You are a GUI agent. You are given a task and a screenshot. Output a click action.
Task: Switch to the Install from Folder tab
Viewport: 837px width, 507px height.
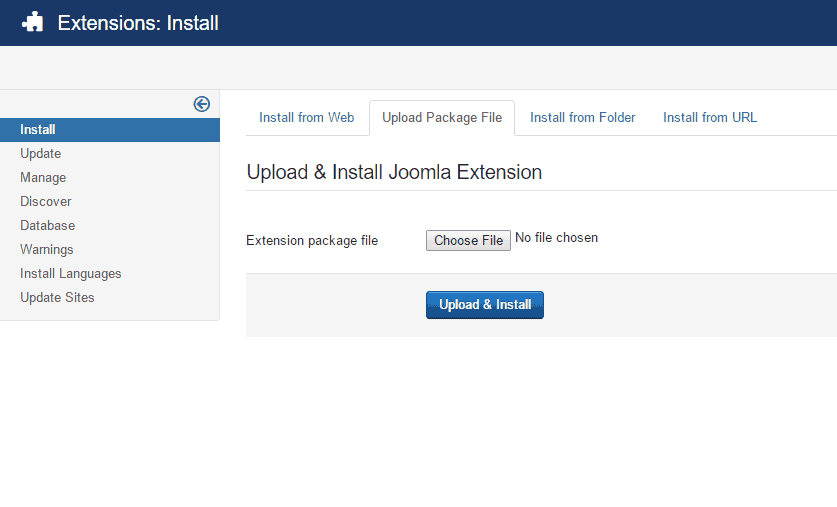click(x=582, y=117)
